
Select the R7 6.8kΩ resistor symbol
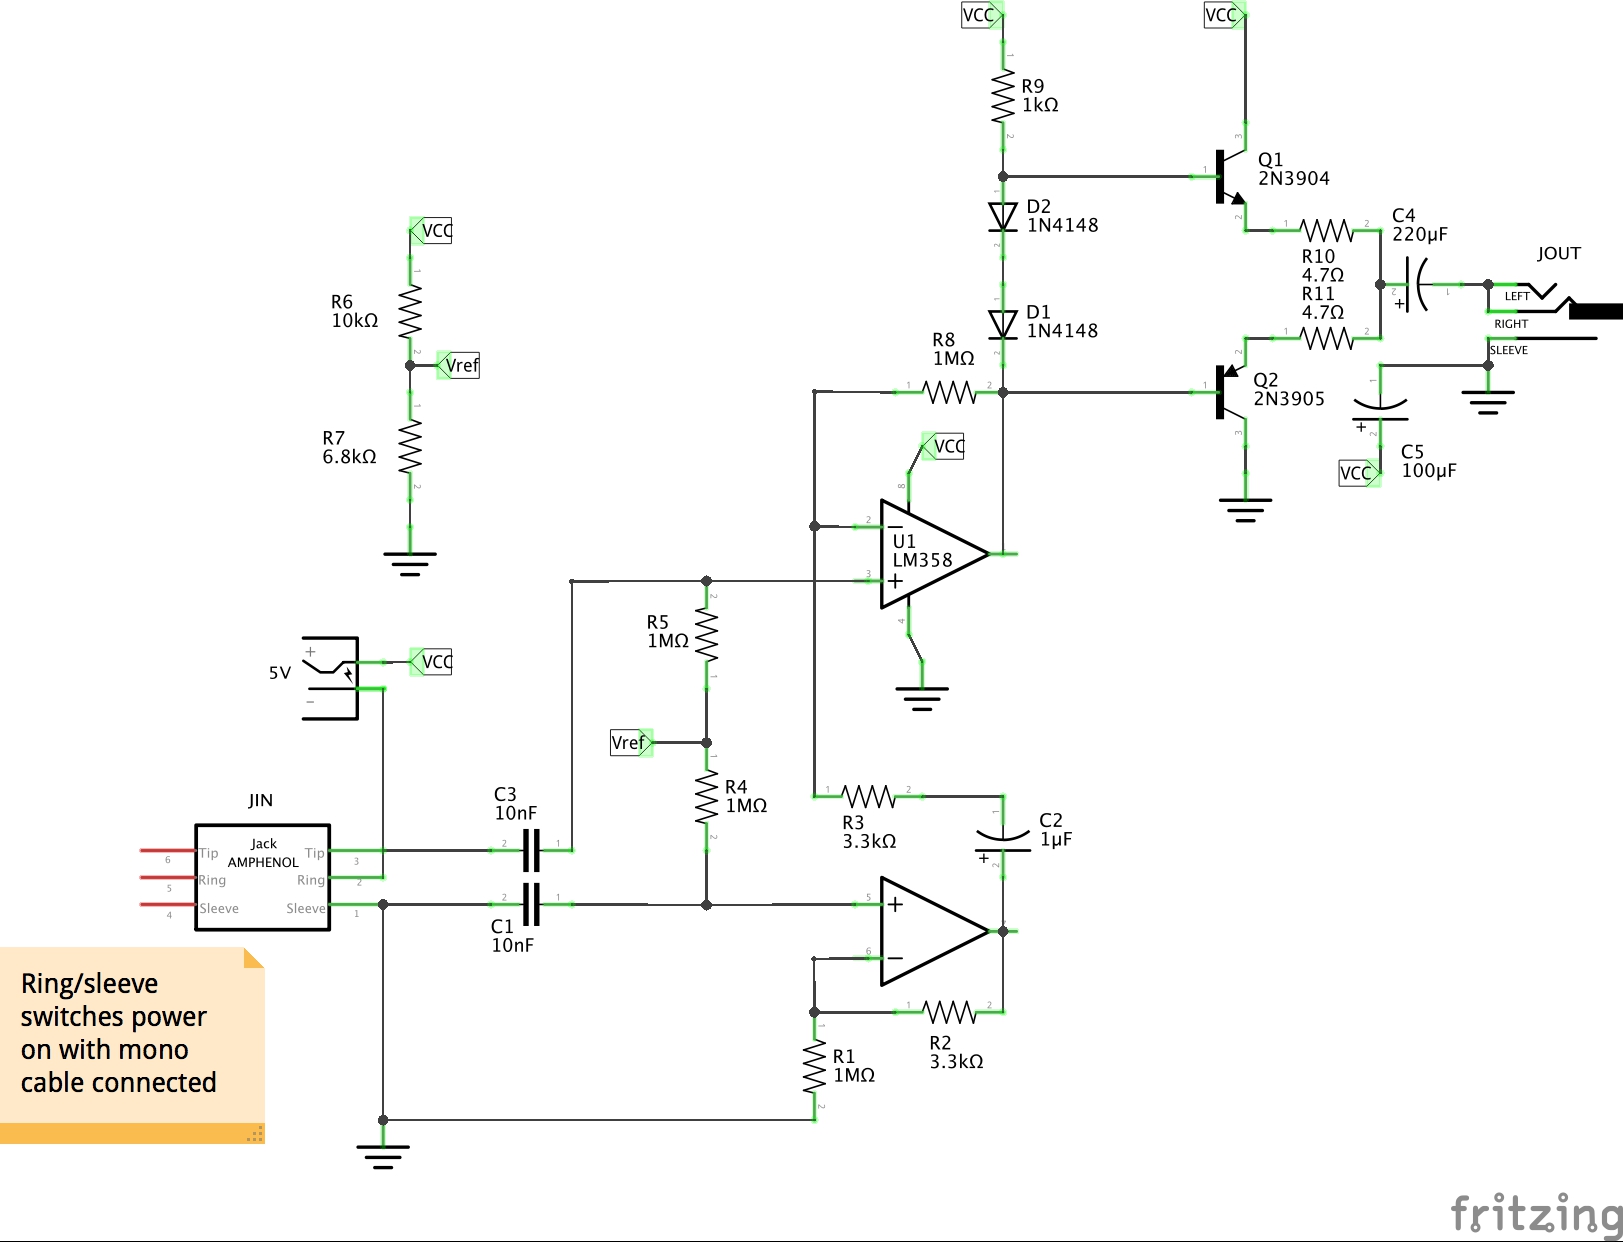[410, 447]
